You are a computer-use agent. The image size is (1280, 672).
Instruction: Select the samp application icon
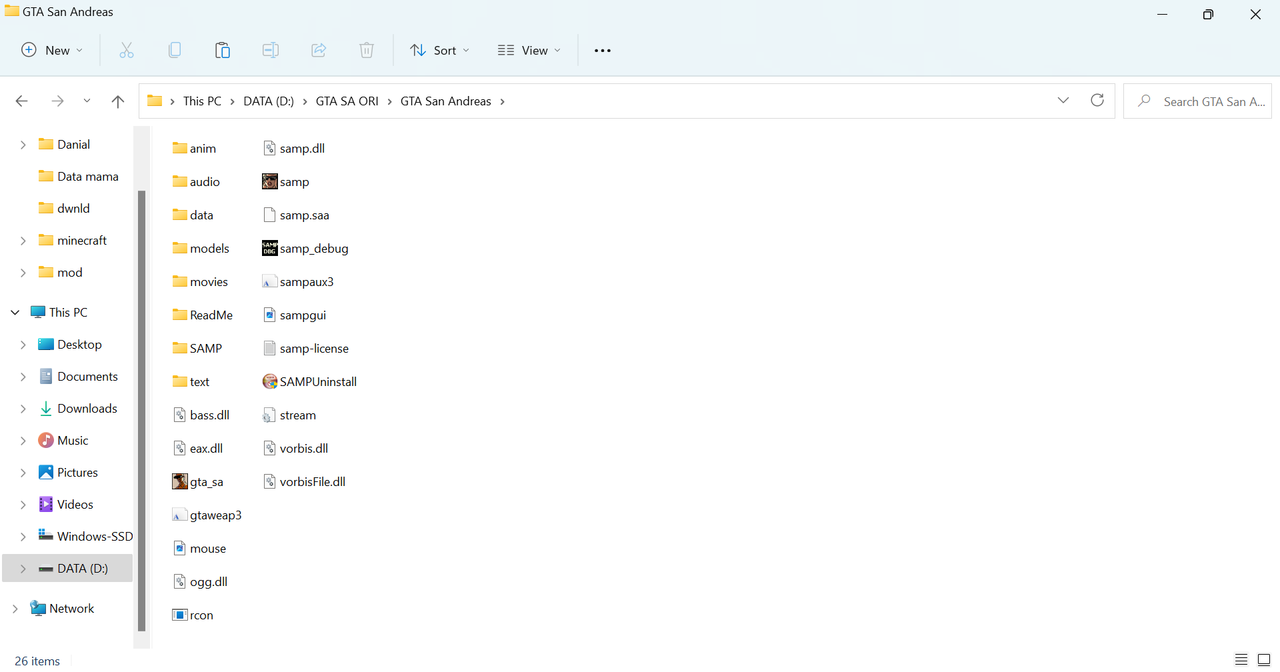click(269, 182)
